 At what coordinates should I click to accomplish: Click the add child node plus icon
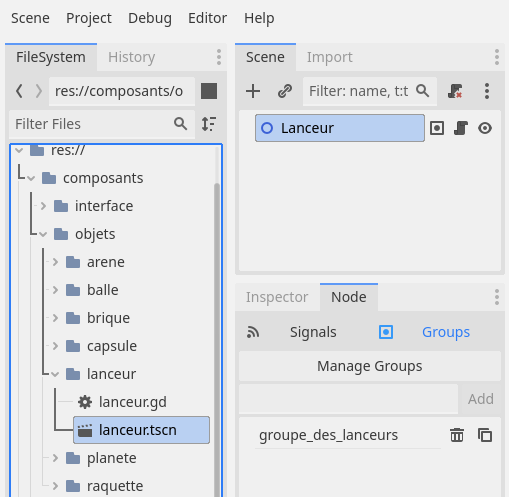253,91
